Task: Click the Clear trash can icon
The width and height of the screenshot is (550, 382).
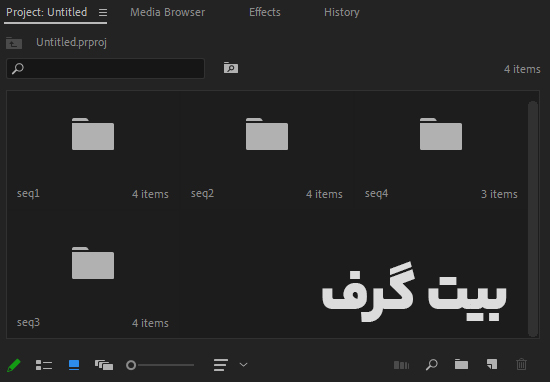Action: point(522,364)
